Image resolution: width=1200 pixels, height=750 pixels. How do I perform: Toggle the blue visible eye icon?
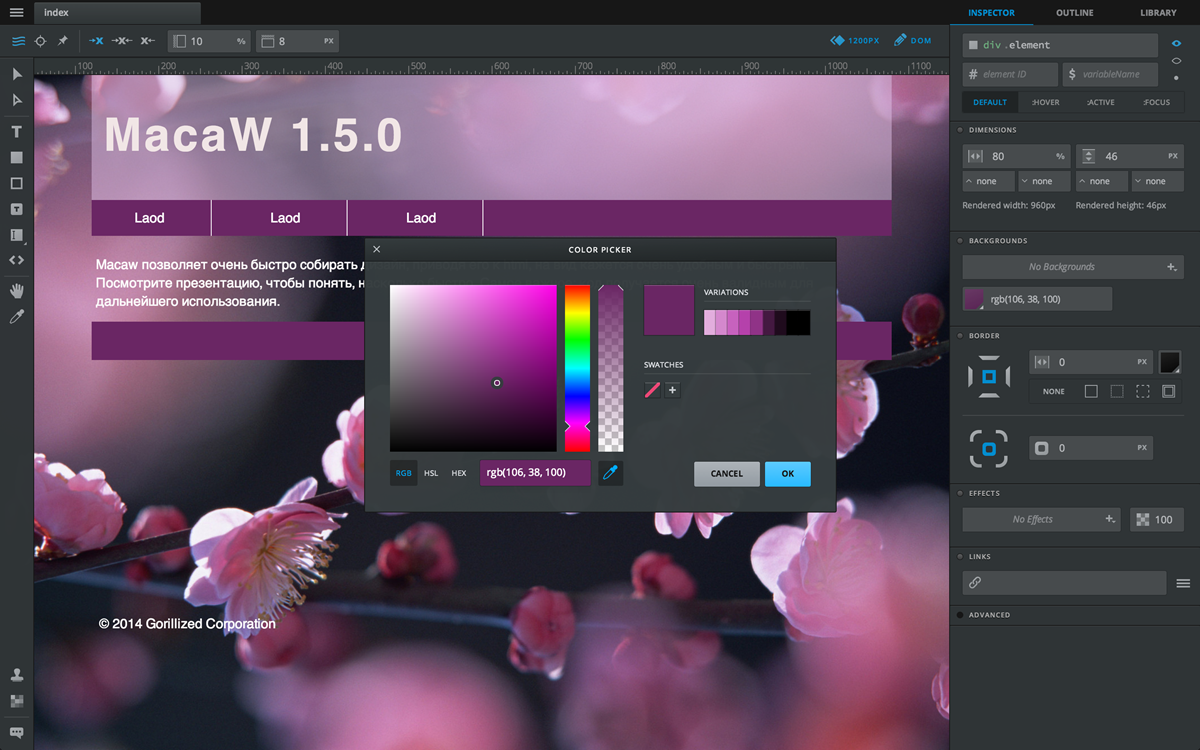tap(1176, 44)
